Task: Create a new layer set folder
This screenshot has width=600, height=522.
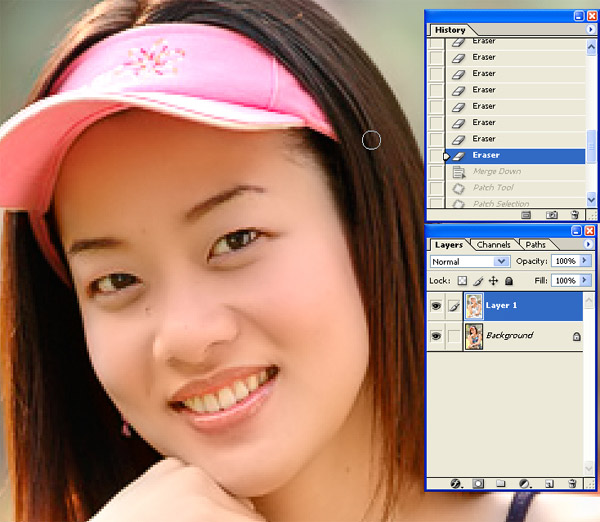Action: tap(501, 484)
